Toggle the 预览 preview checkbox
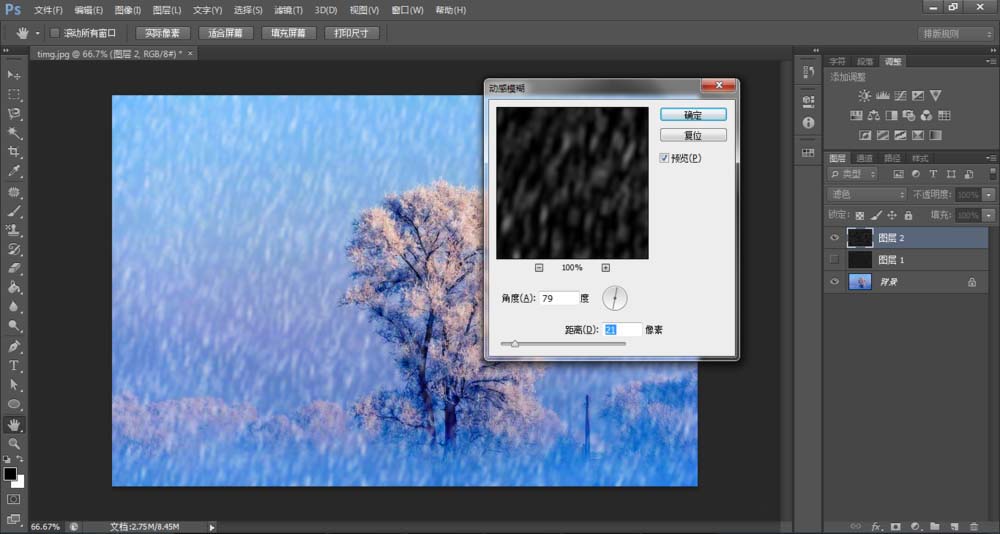 (x=665, y=159)
